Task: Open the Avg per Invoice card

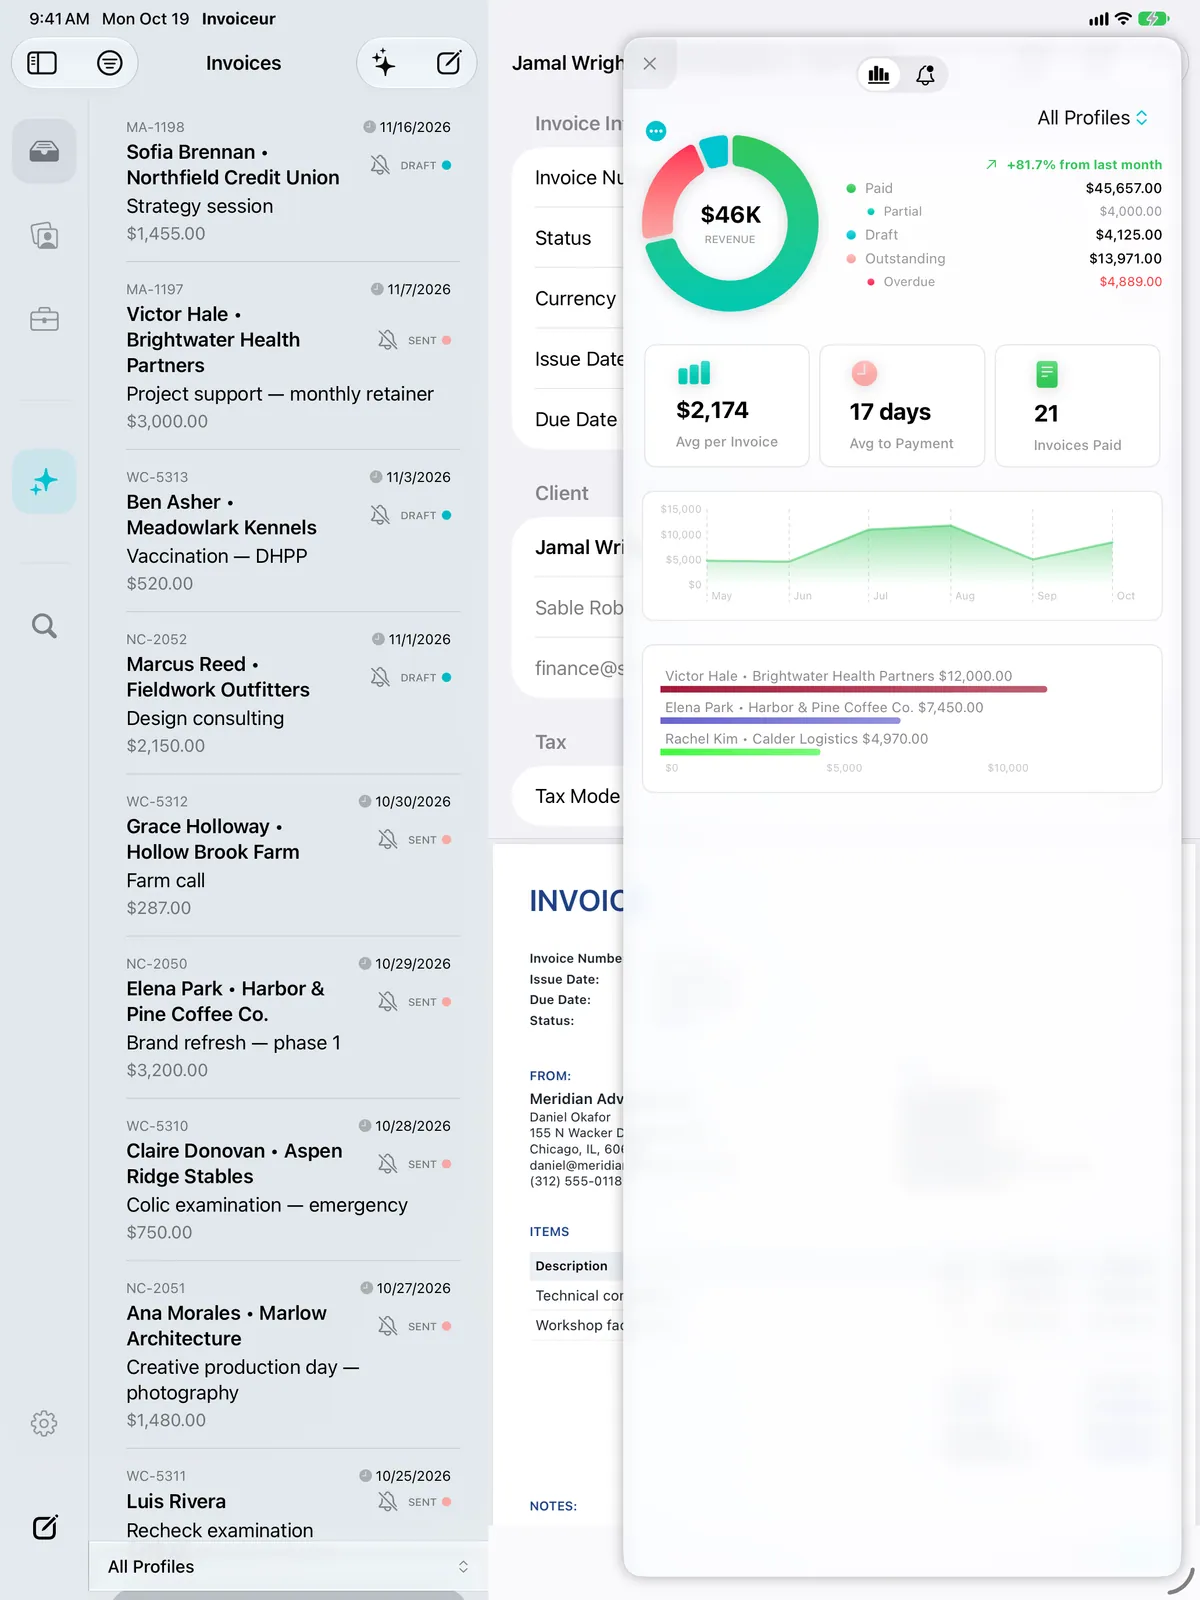Action: tap(727, 406)
